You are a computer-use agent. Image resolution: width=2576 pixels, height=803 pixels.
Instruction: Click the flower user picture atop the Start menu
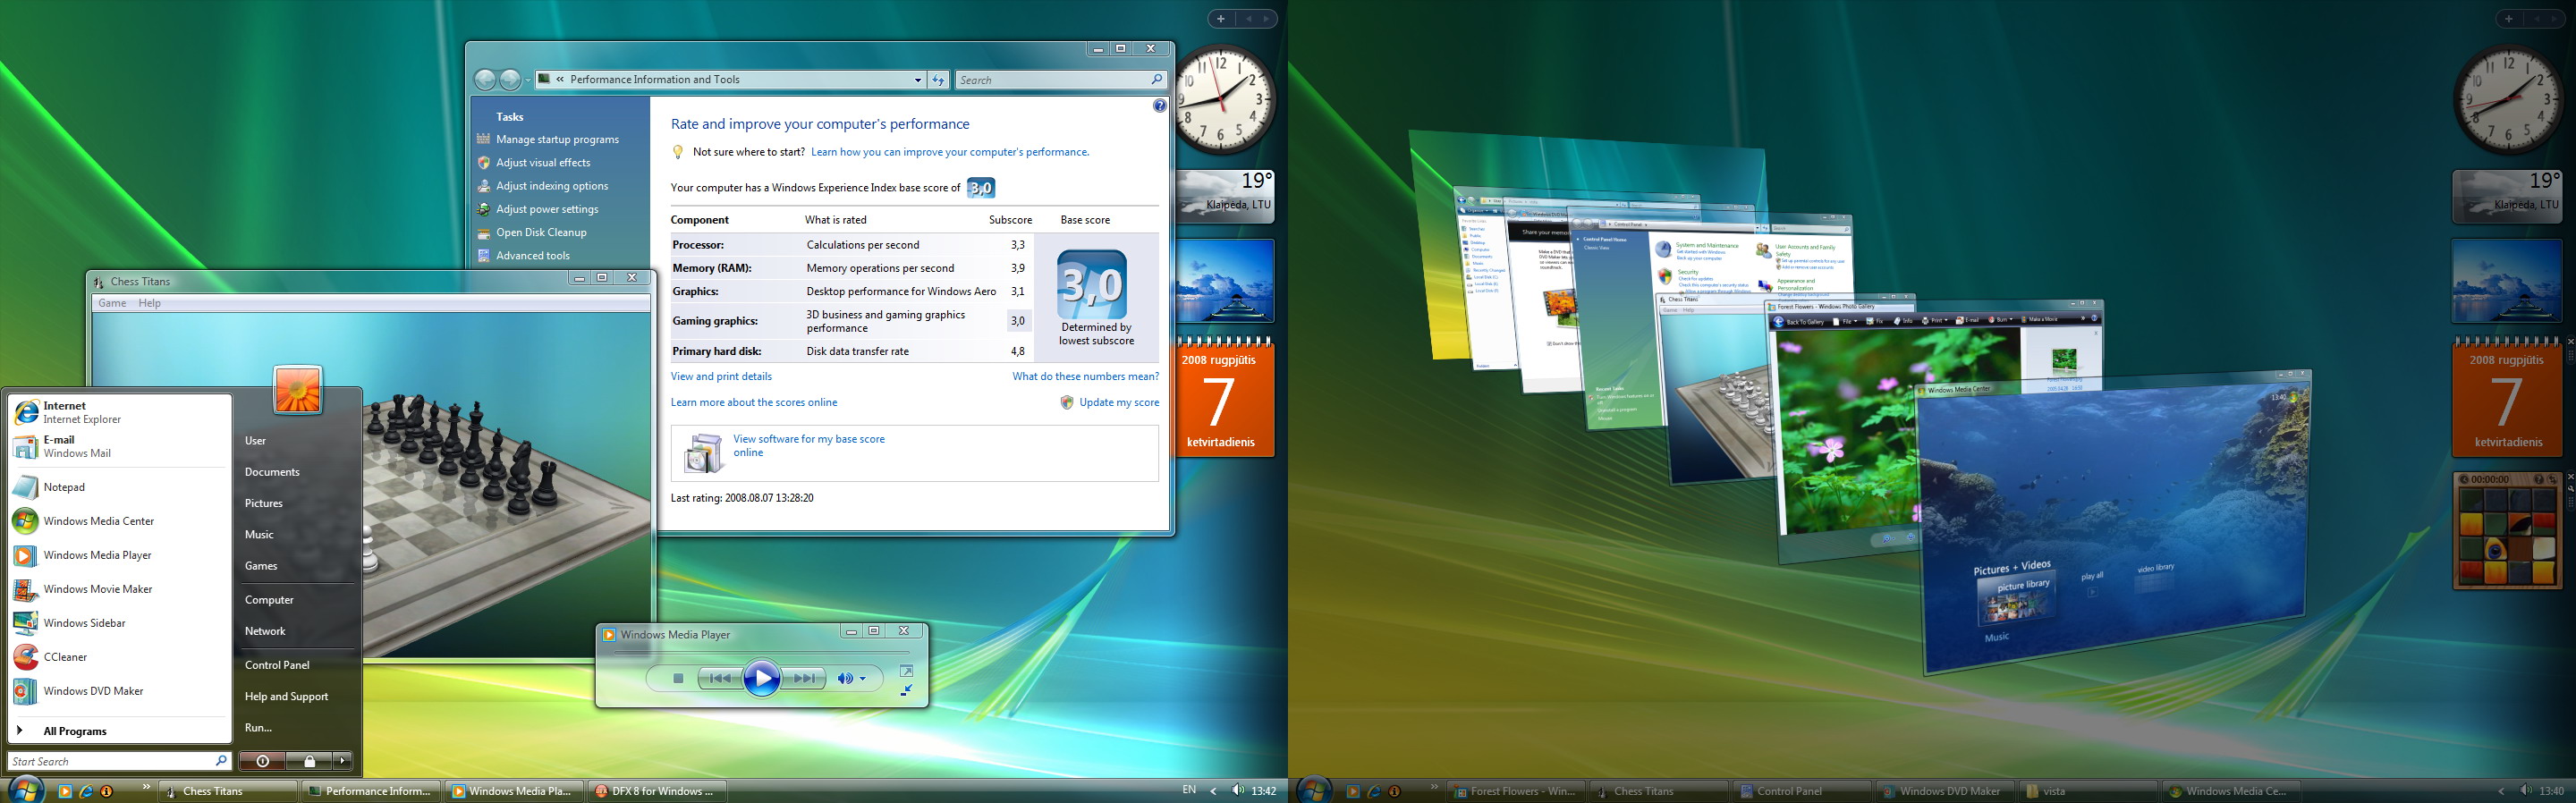click(x=298, y=389)
